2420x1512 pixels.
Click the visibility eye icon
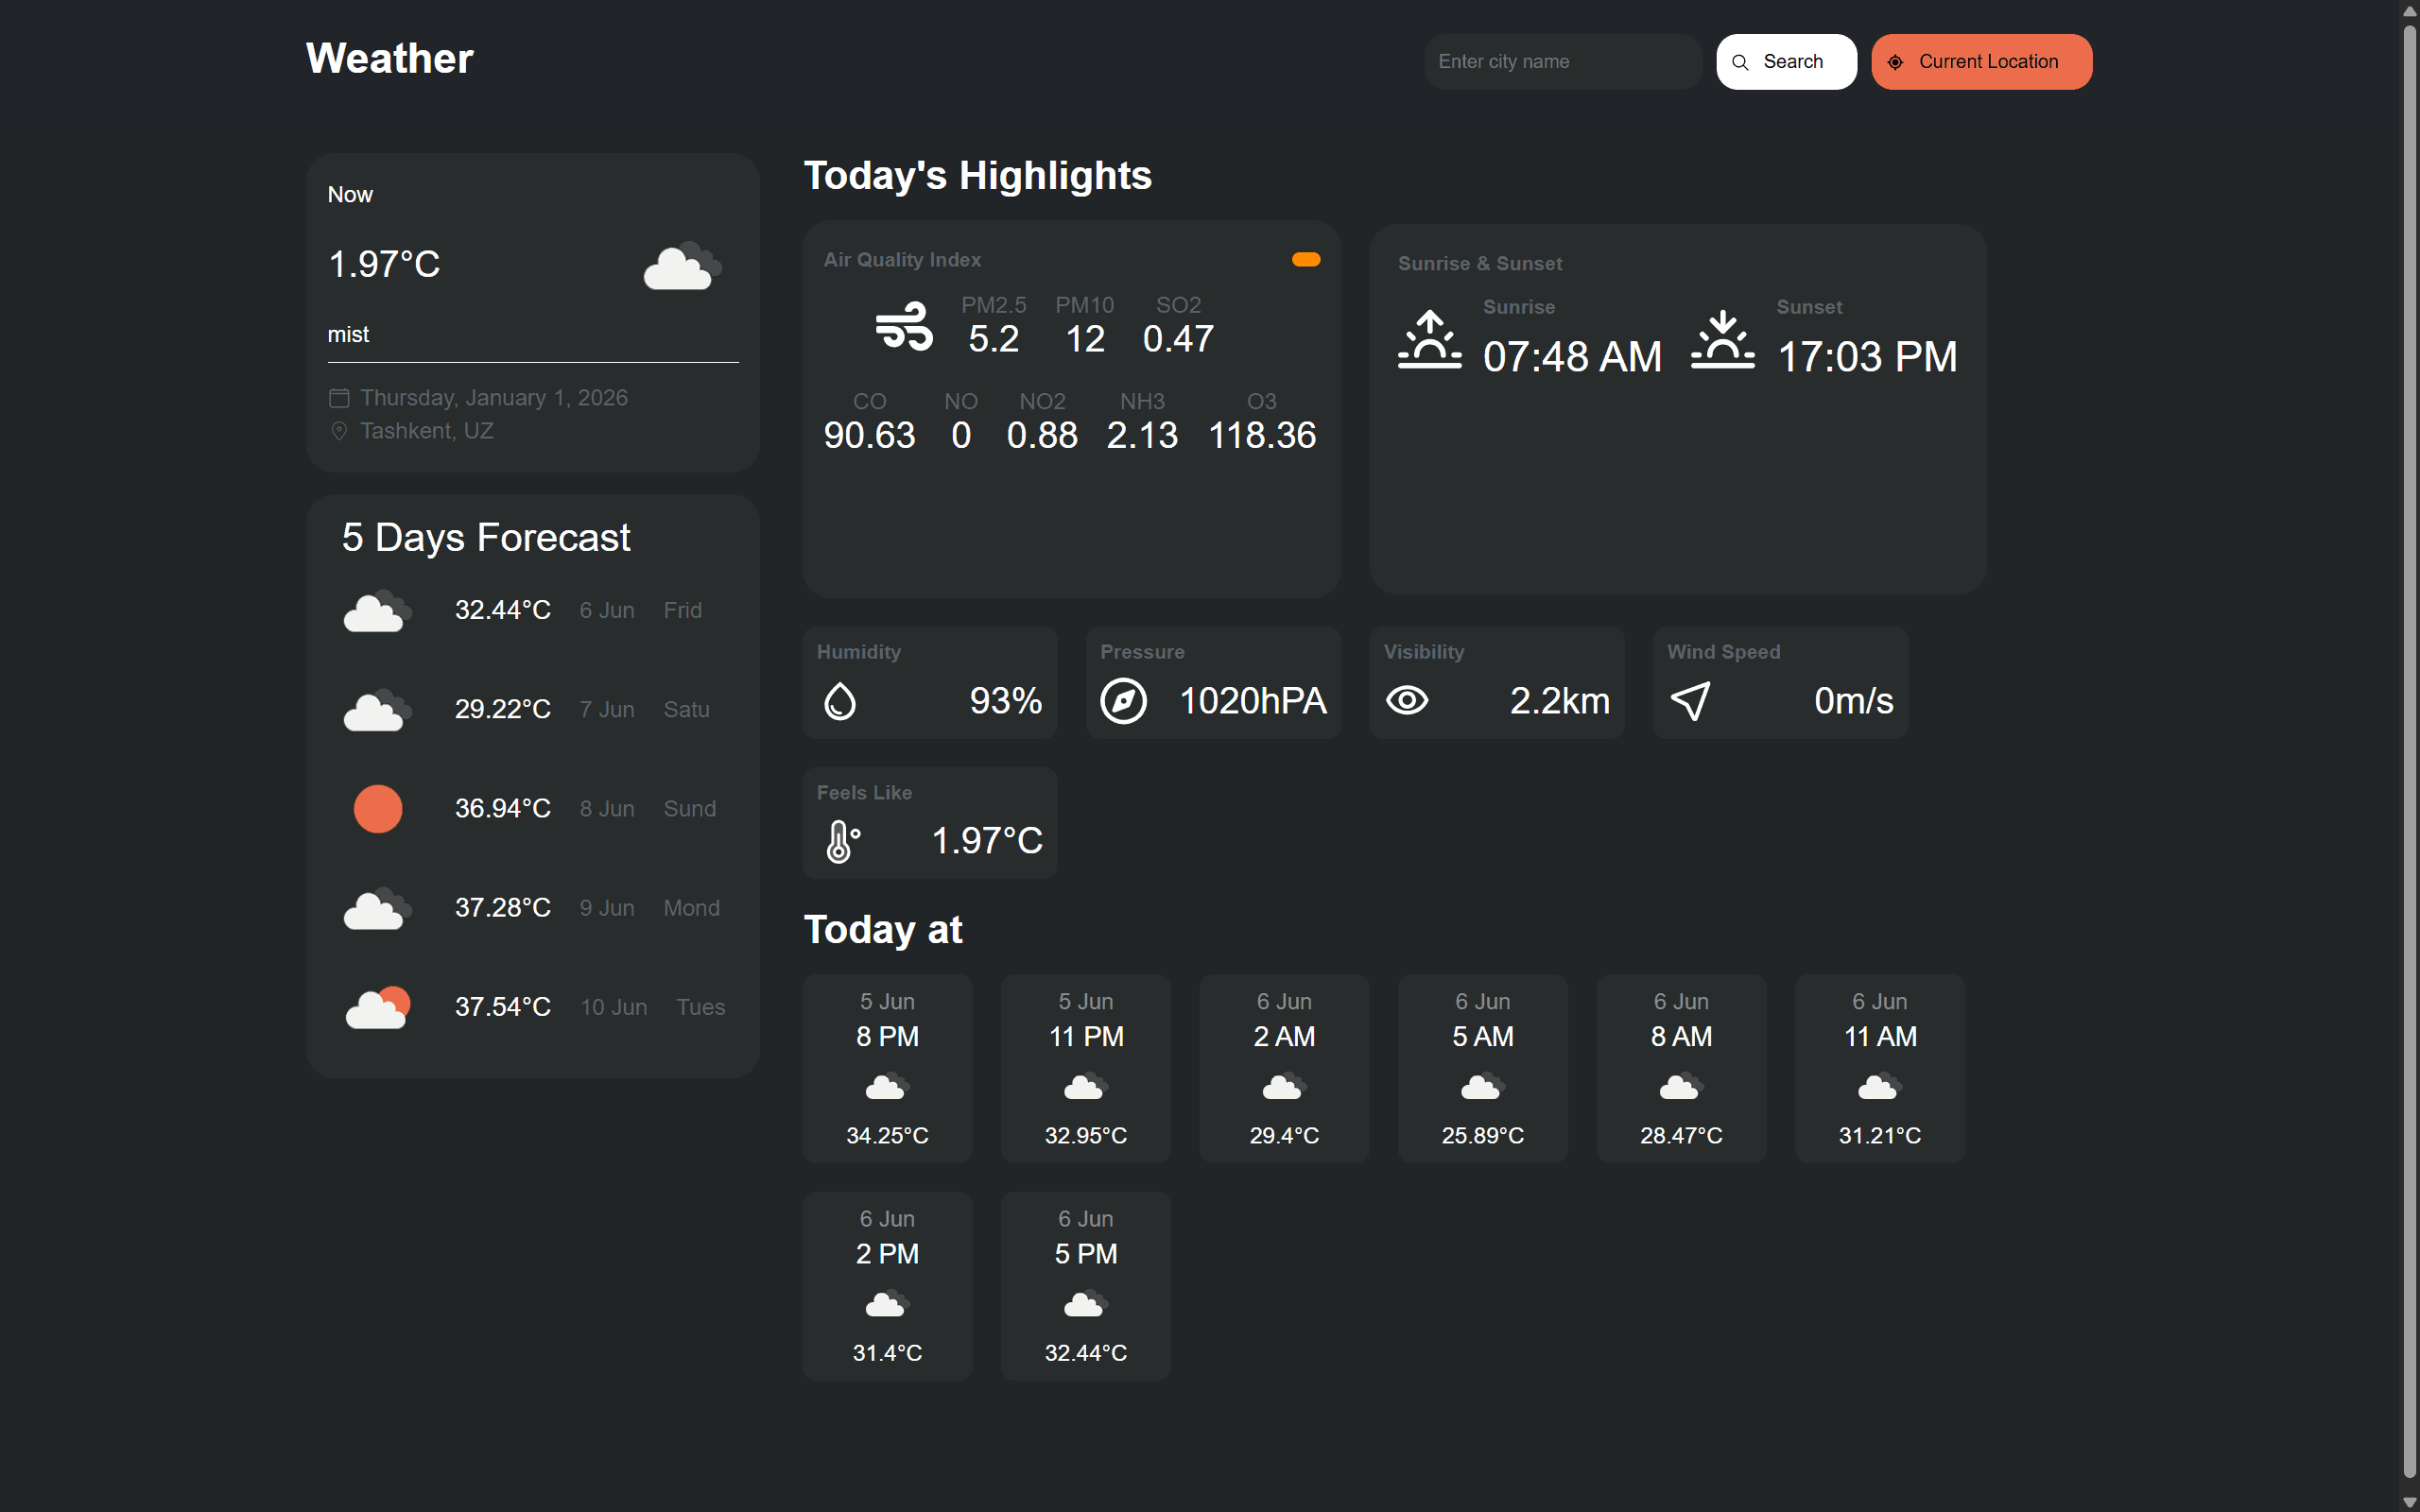click(1408, 699)
